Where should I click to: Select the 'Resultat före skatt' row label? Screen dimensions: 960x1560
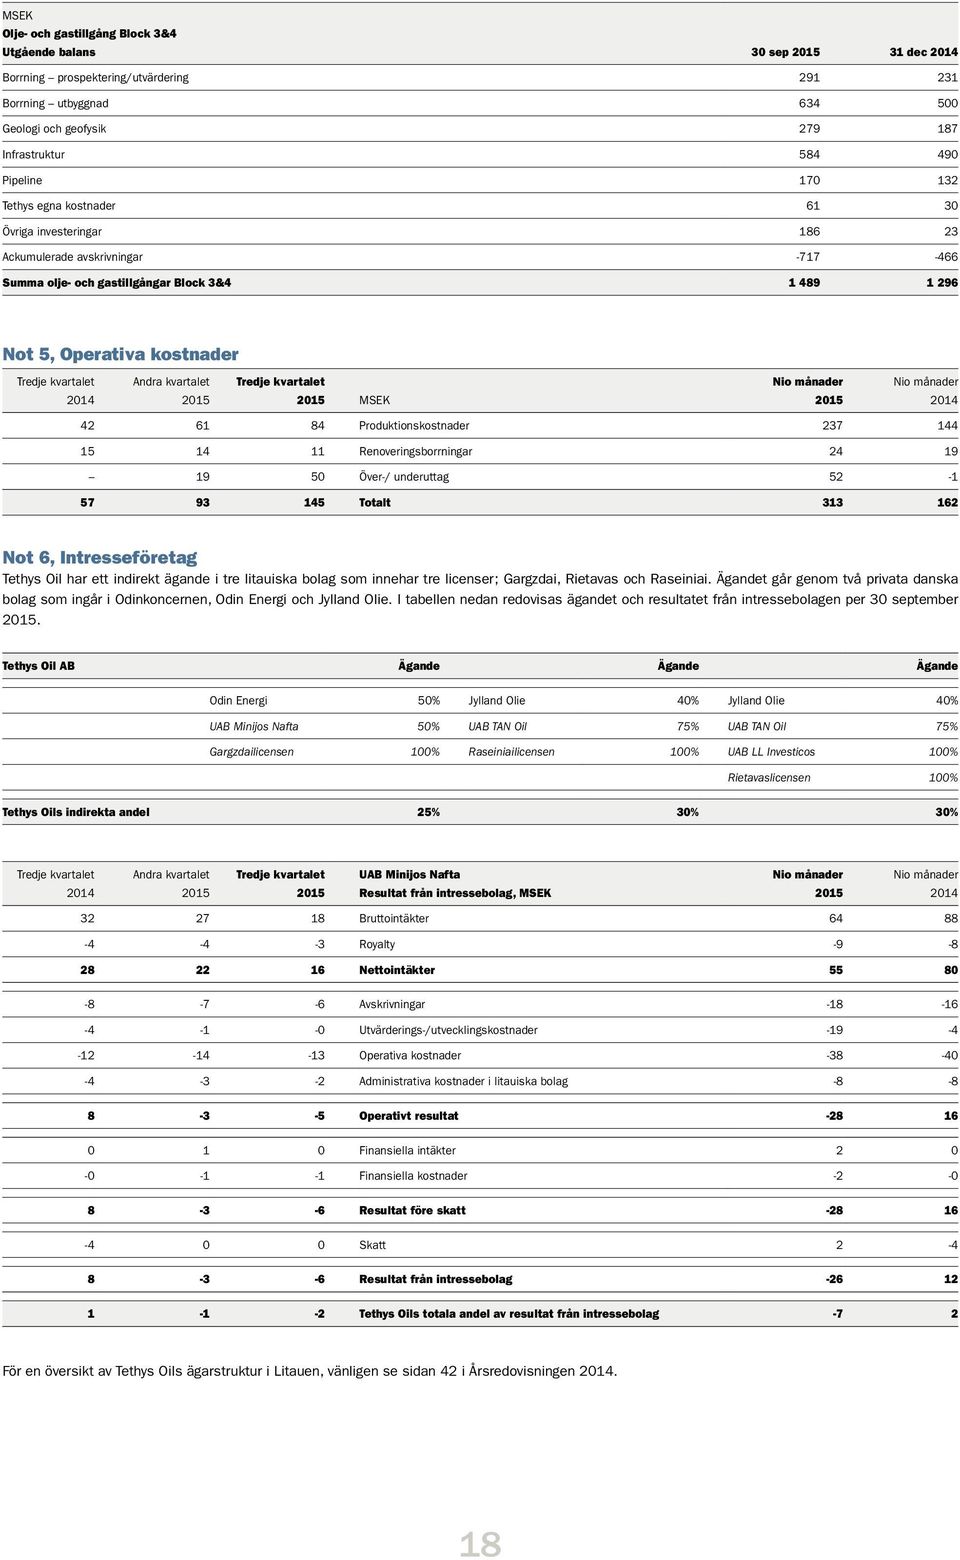(x=412, y=1211)
